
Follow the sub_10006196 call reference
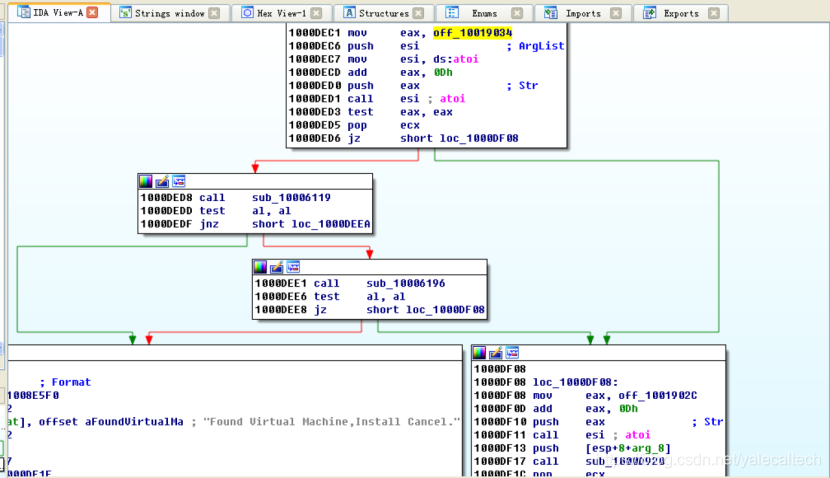[x=405, y=283]
